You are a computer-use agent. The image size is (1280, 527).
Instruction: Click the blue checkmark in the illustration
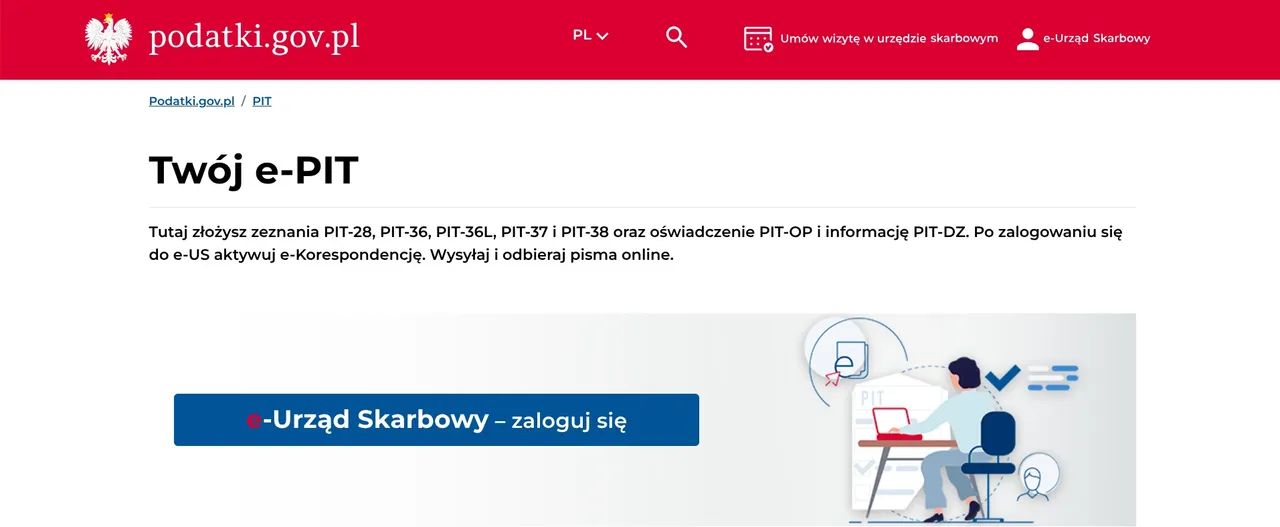click(1001, 377)
